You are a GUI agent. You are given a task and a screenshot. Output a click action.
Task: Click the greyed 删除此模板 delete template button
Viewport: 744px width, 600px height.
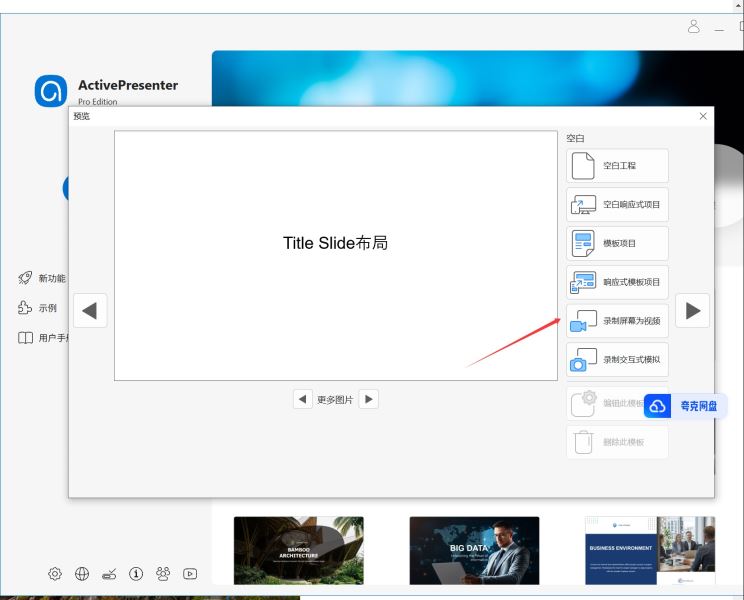click(x=617, y=442)
